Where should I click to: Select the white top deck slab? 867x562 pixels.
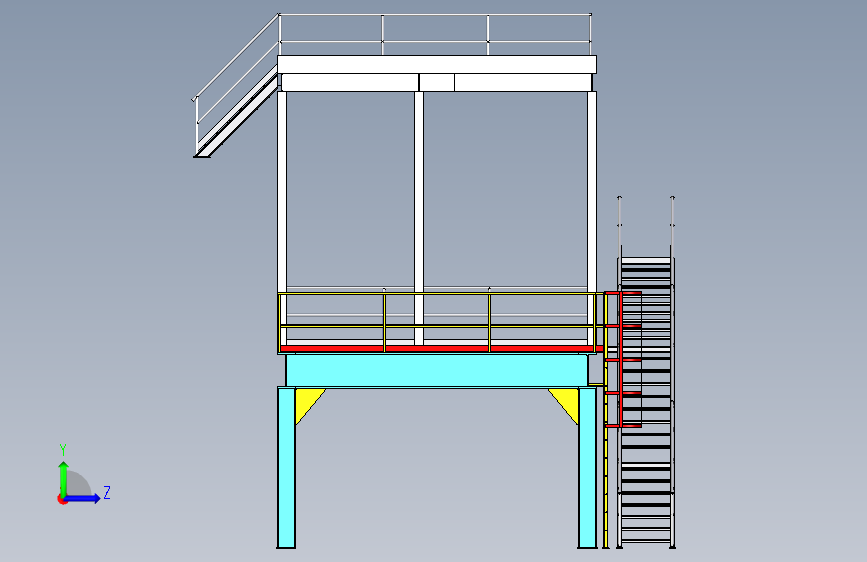[437, 64]
